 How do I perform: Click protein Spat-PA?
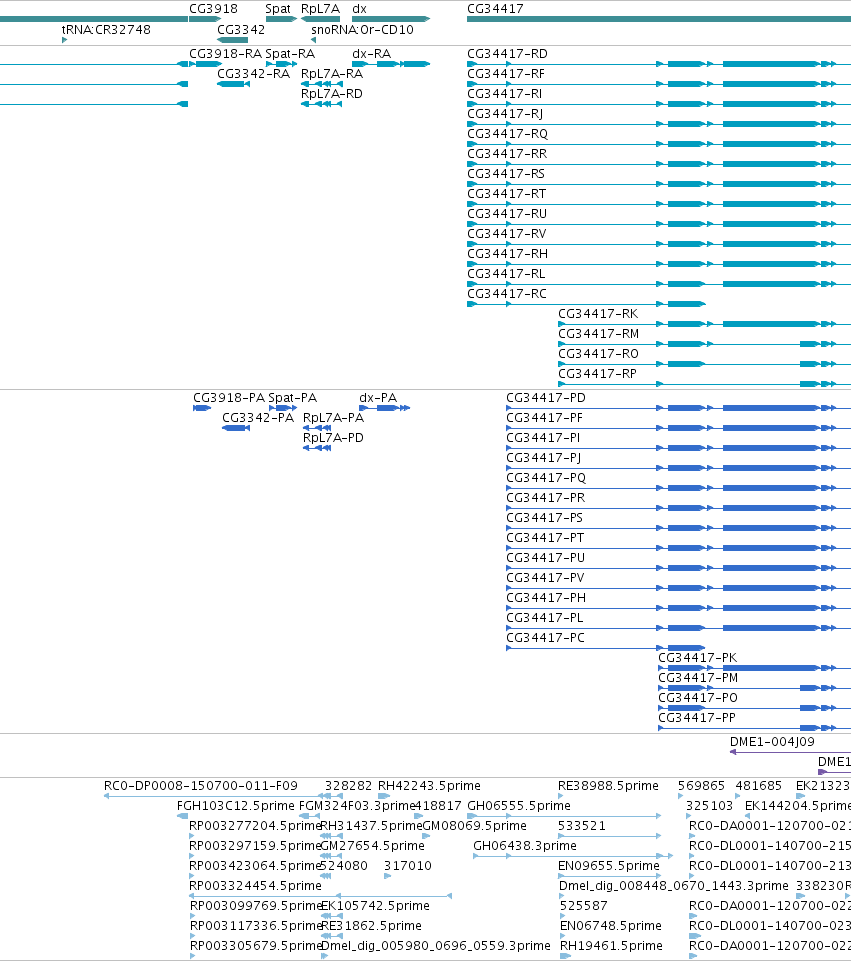pos(292,398)
